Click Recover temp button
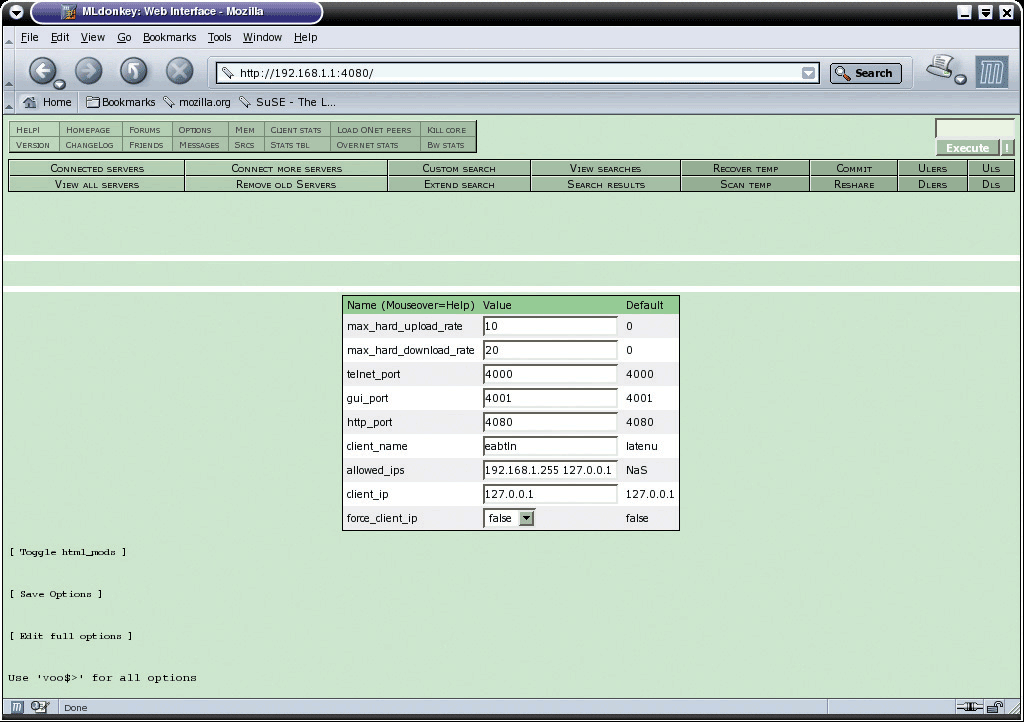The image size is (1024, 722). 745,168
